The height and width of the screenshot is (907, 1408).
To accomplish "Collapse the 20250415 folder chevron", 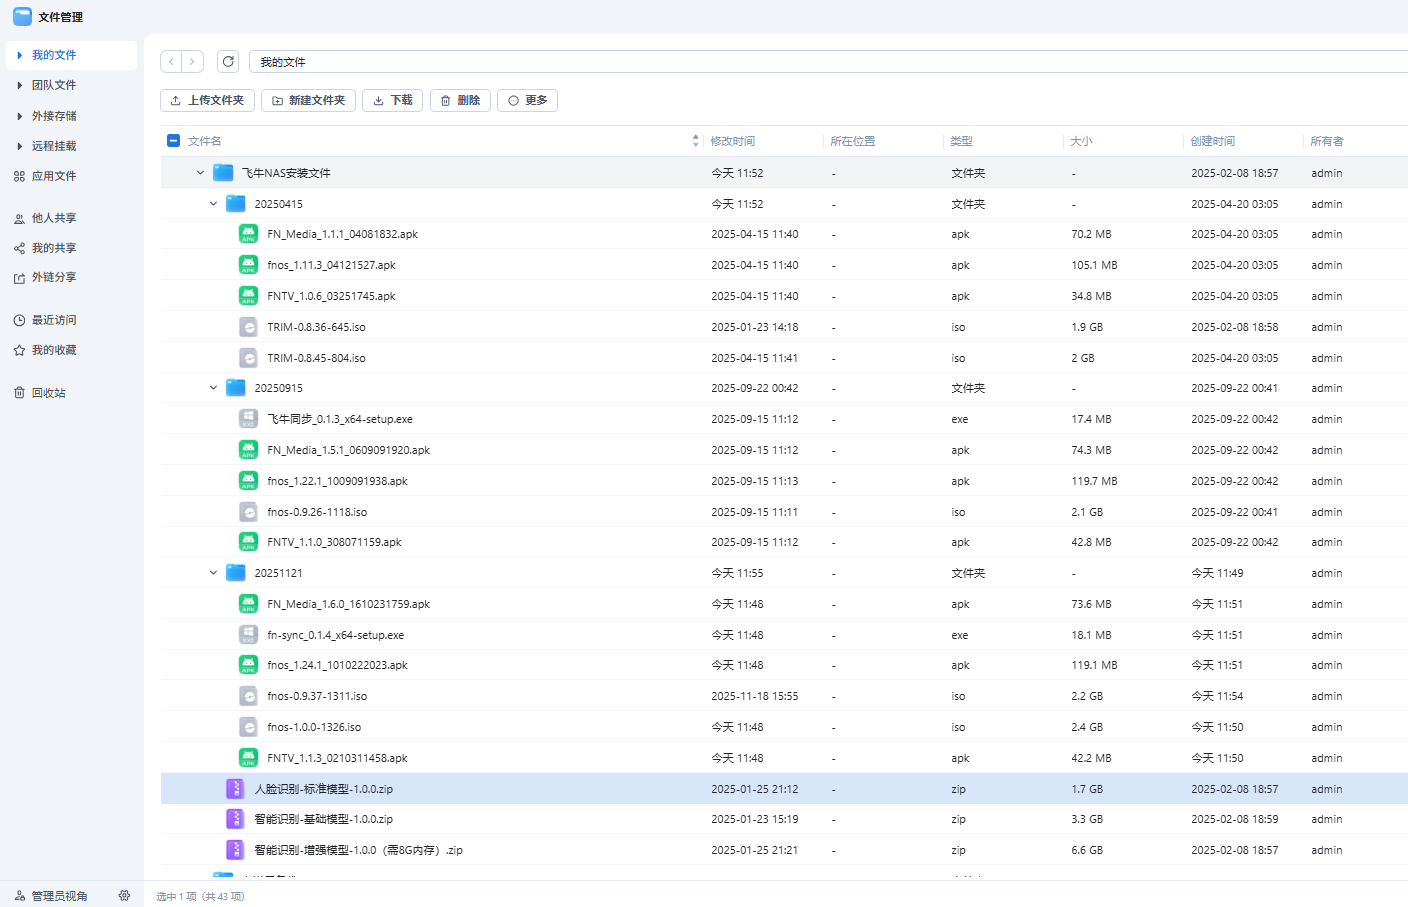I will point(213,204).
